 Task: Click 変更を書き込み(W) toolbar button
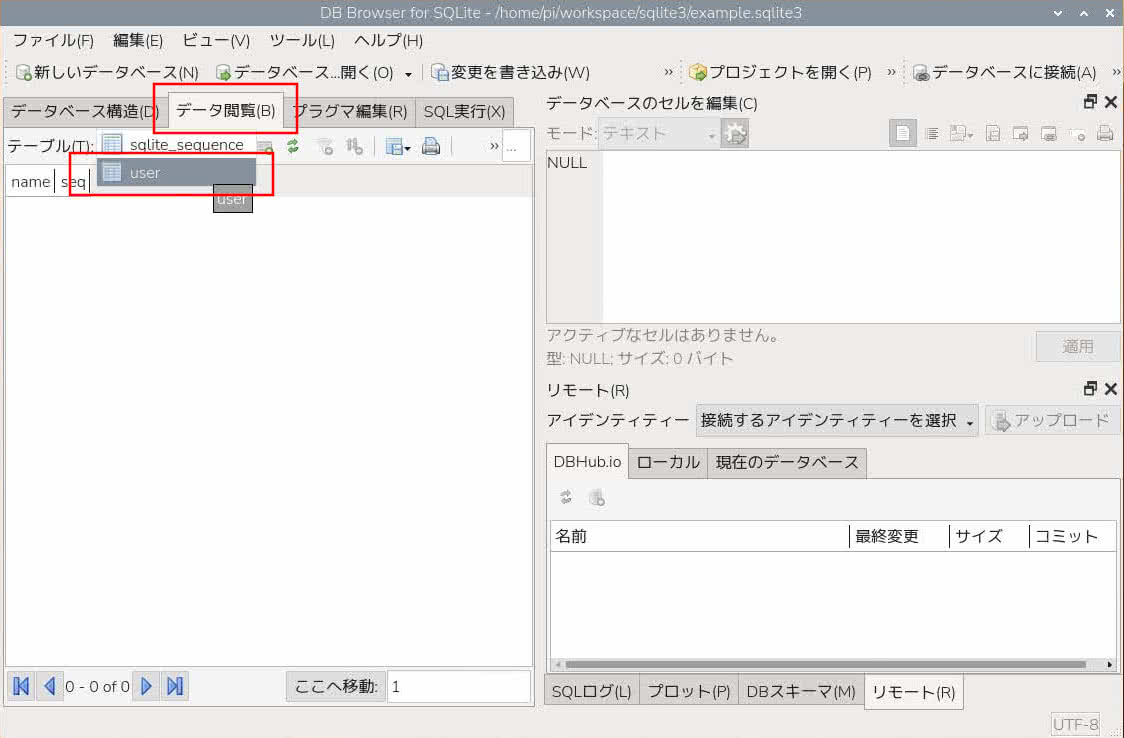[x=510, y=72]
